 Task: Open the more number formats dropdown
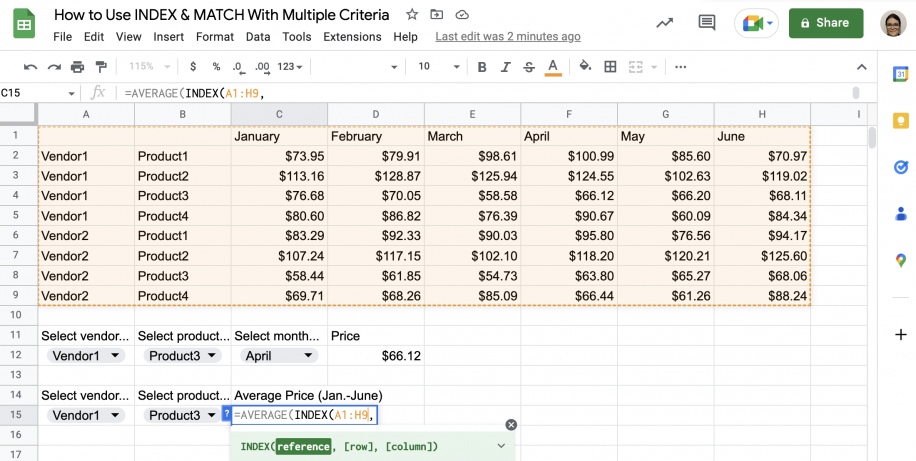[x=290, y=67]
